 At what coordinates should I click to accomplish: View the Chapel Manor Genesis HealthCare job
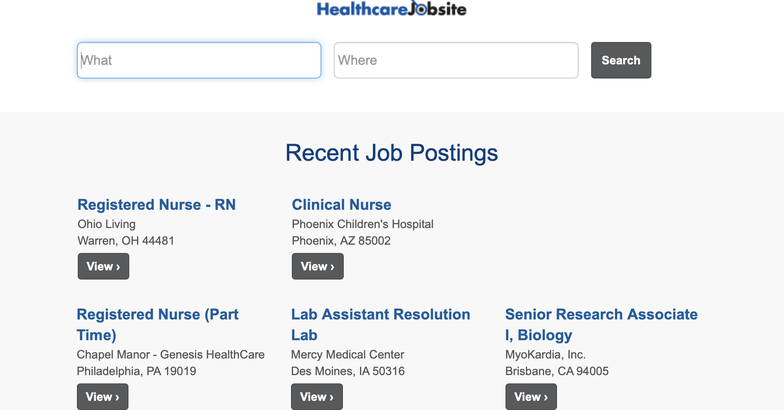(102, 396)
